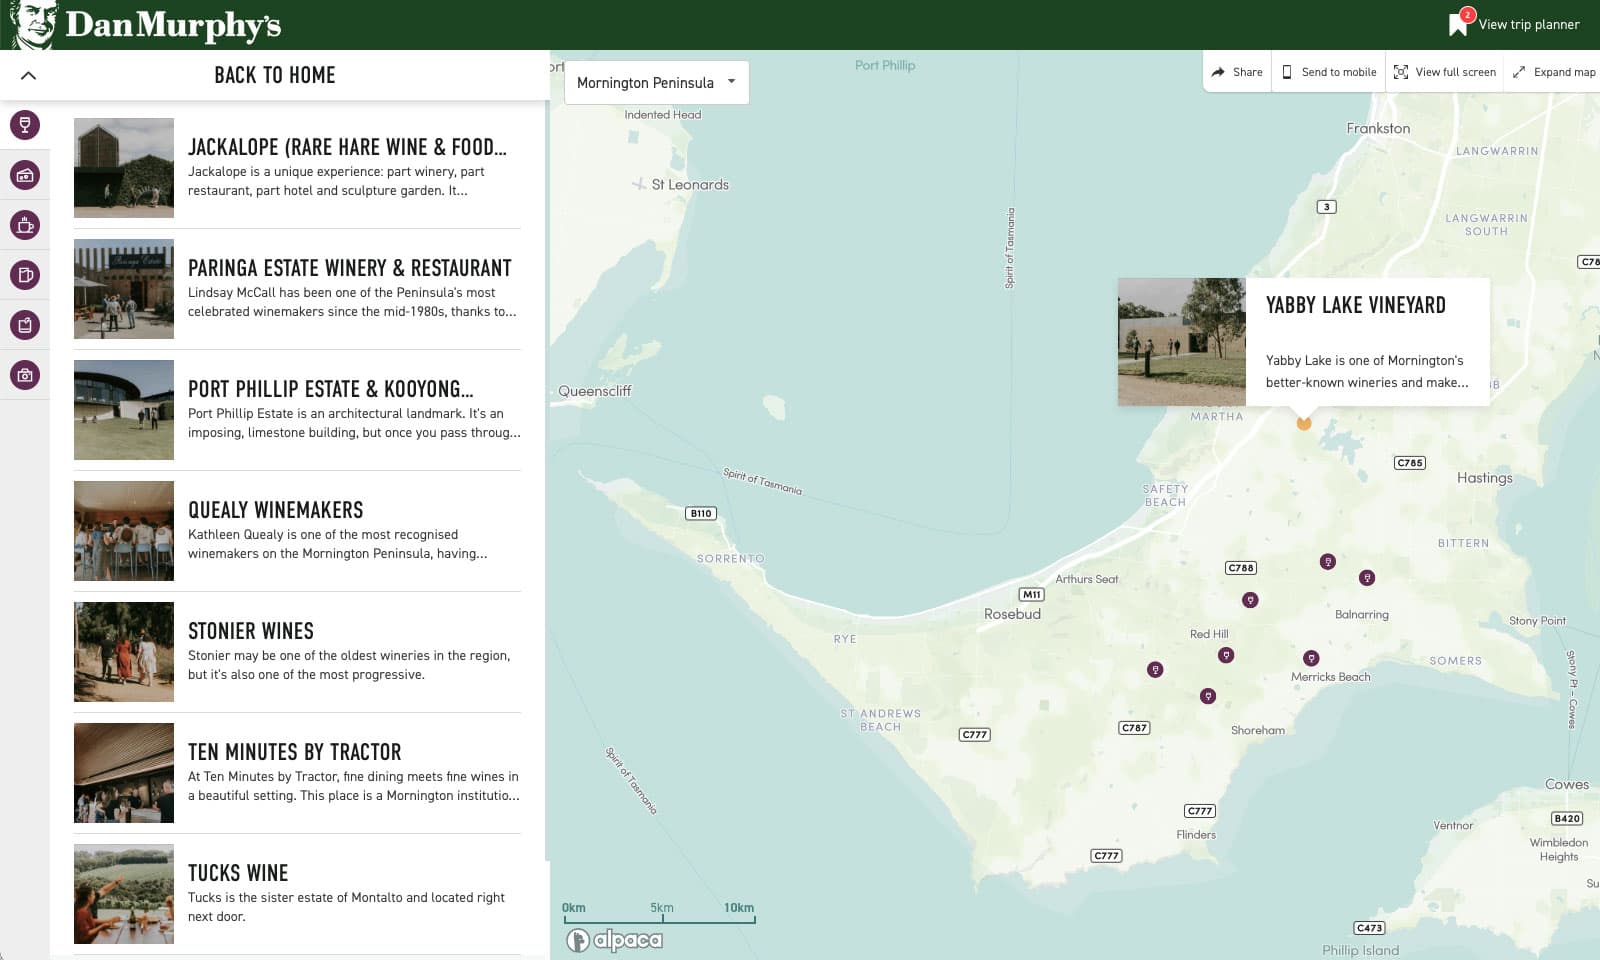Viewport: 1600px width, 960px height.
Task: Click the camera sightseeing category icon
Action: [25, 375]
